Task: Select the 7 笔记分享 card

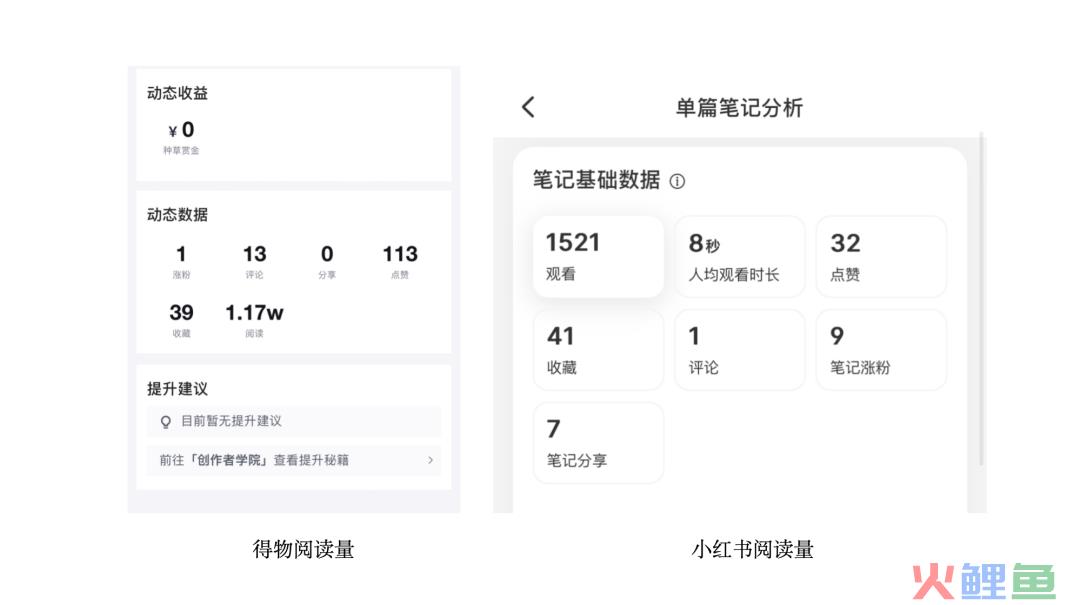Action: click(599, 443)
